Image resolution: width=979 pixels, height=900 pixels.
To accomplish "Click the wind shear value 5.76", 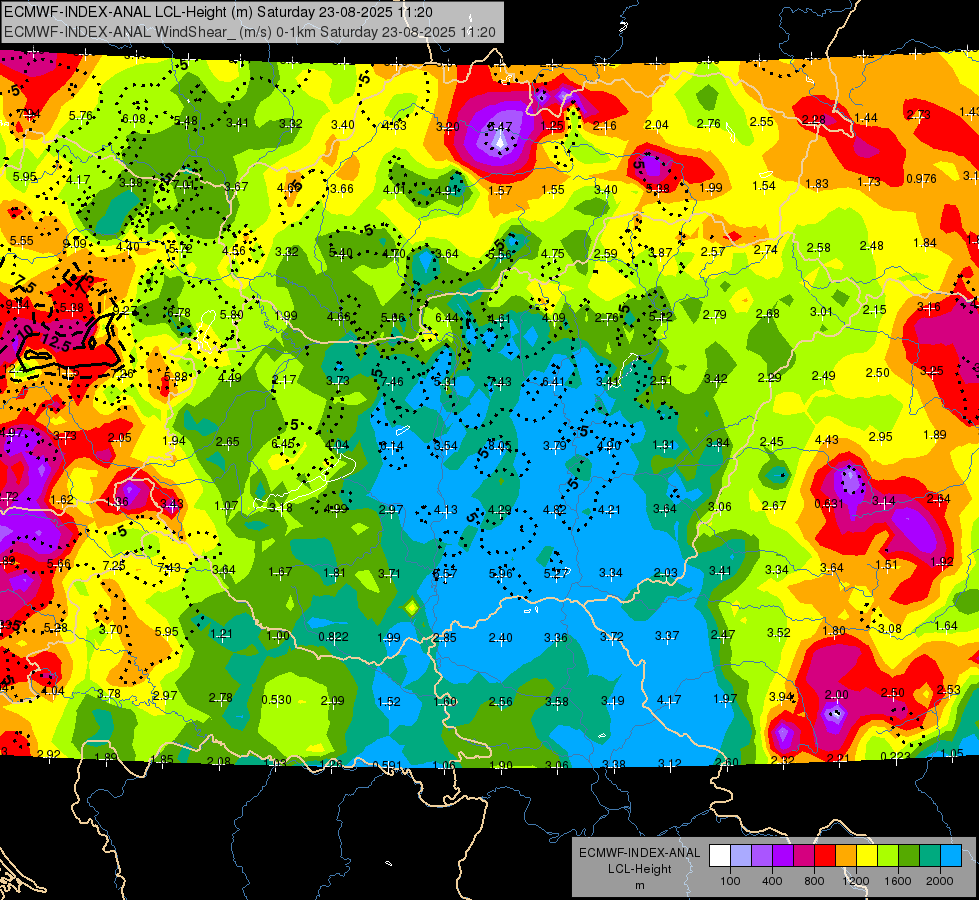I will click(81, 116).
